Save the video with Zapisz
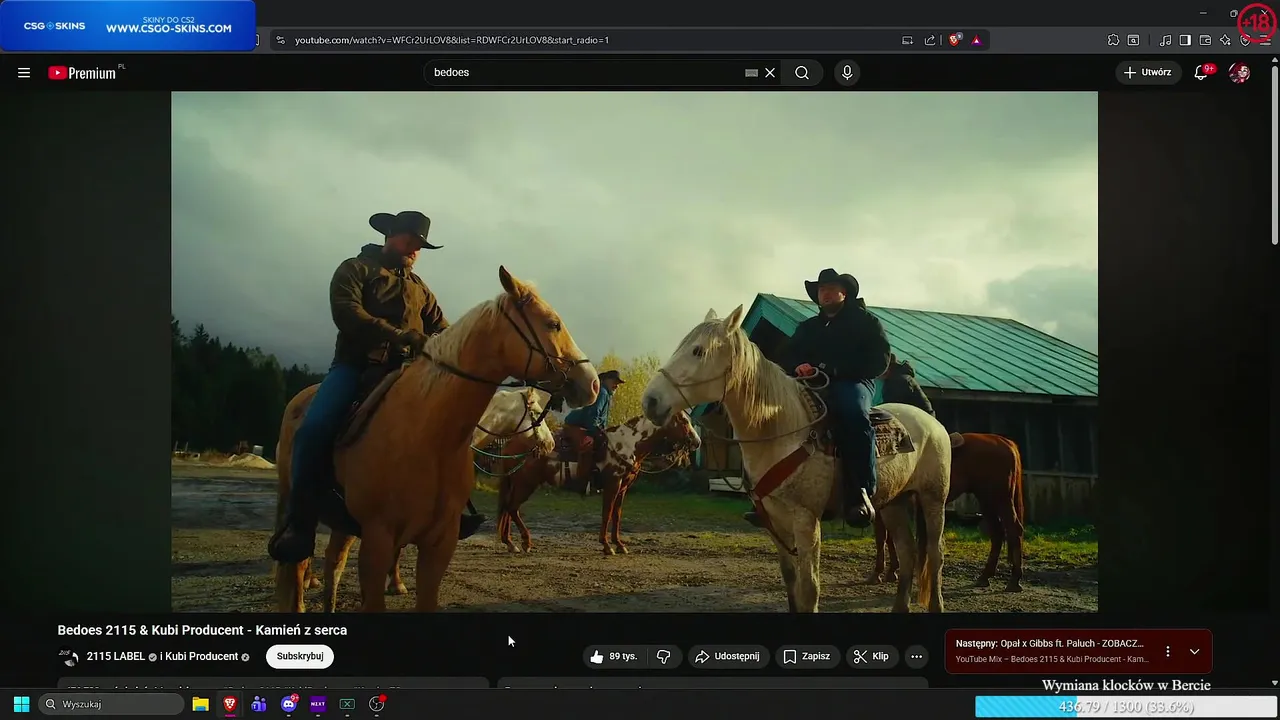Viewport: 1280px width, 720px height. click(806, 657)
